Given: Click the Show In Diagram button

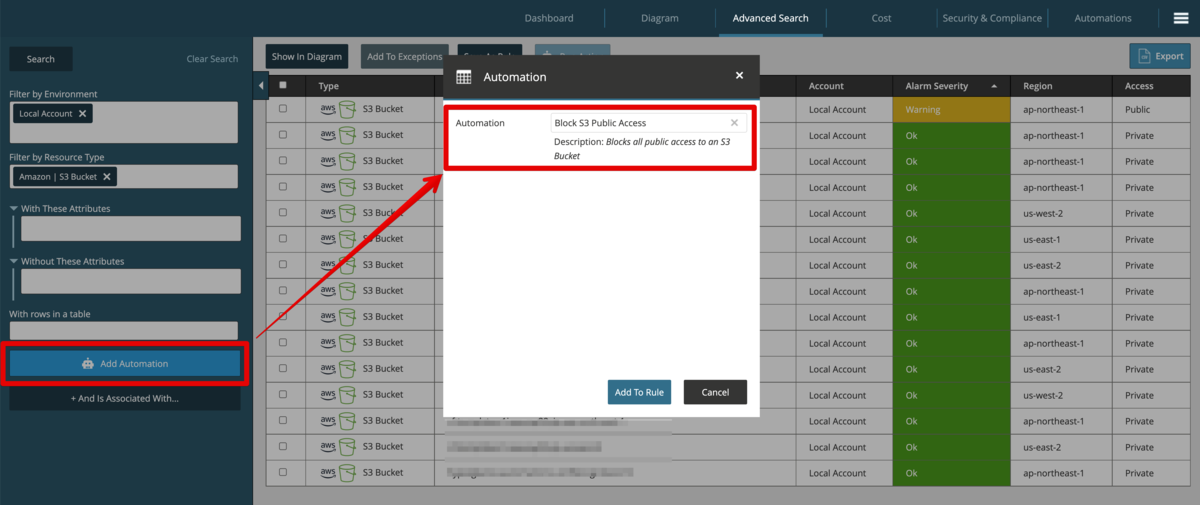Looking at the screenshot, I should [307, 57].
